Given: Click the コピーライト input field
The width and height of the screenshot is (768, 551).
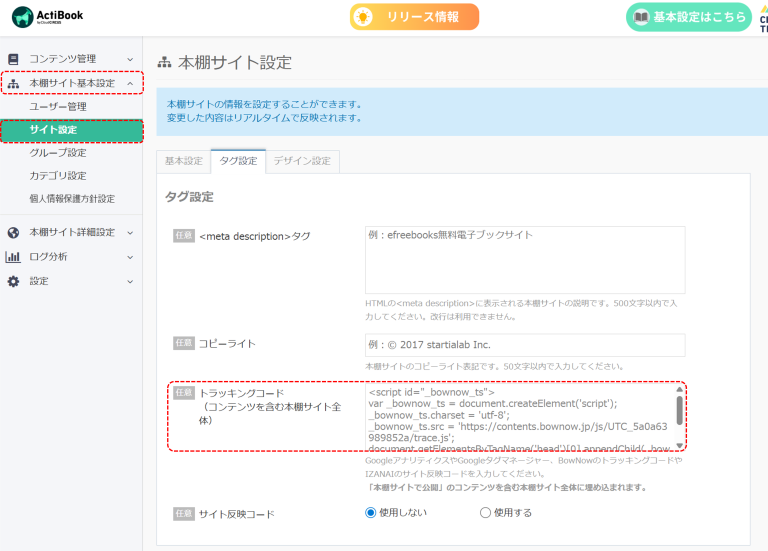Looking at the screenshot, I should pyautogui.click(x=525, y=345).
